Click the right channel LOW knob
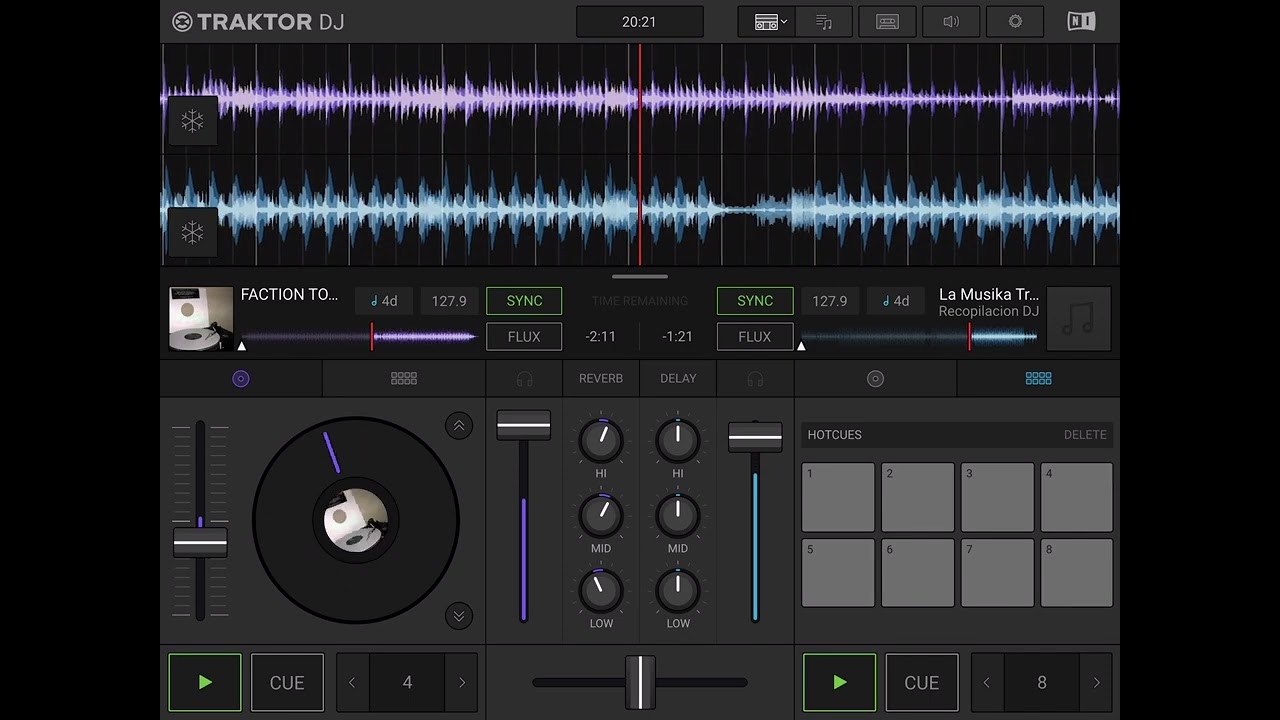The image size is (1280, 720). [678, 591]
